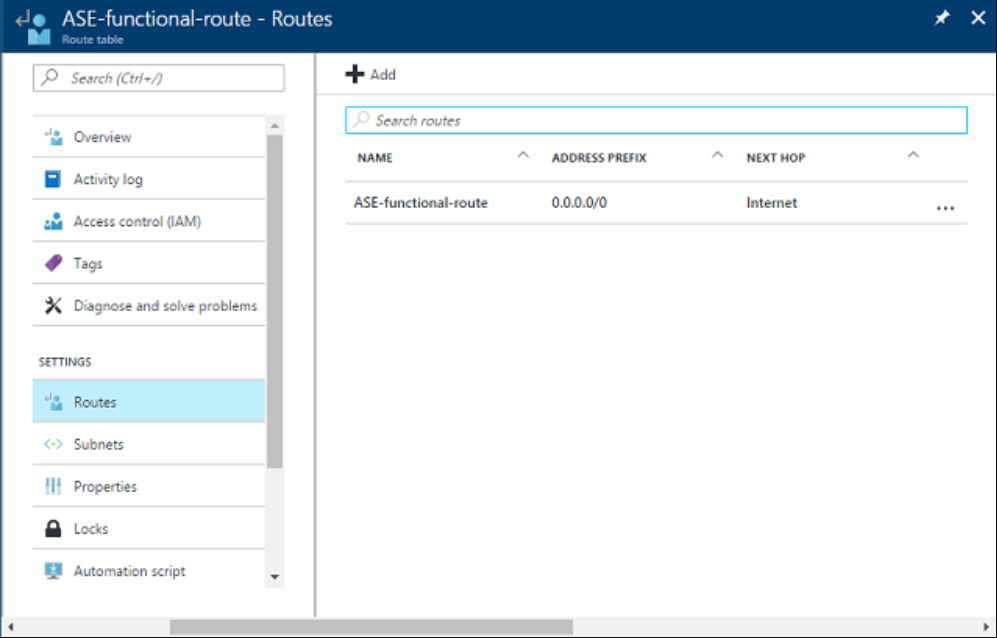Viewport: 997px width, 638px height.
Task: Click the Locks padlock icon
Action: pyautogui.click(x=53, y=529)
